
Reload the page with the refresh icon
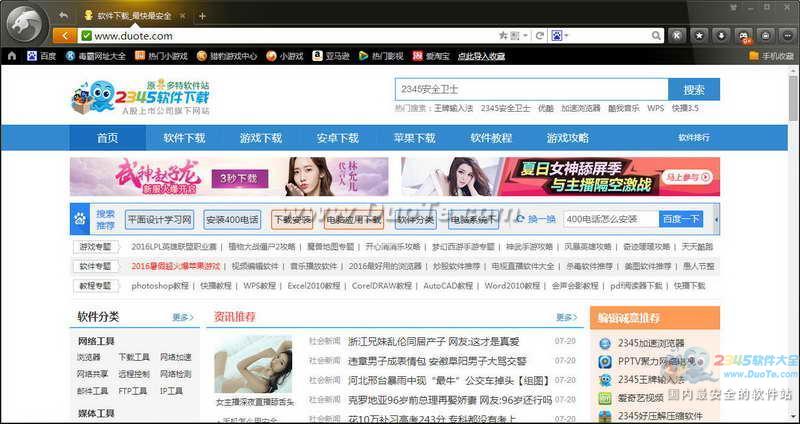click(539, 36)
